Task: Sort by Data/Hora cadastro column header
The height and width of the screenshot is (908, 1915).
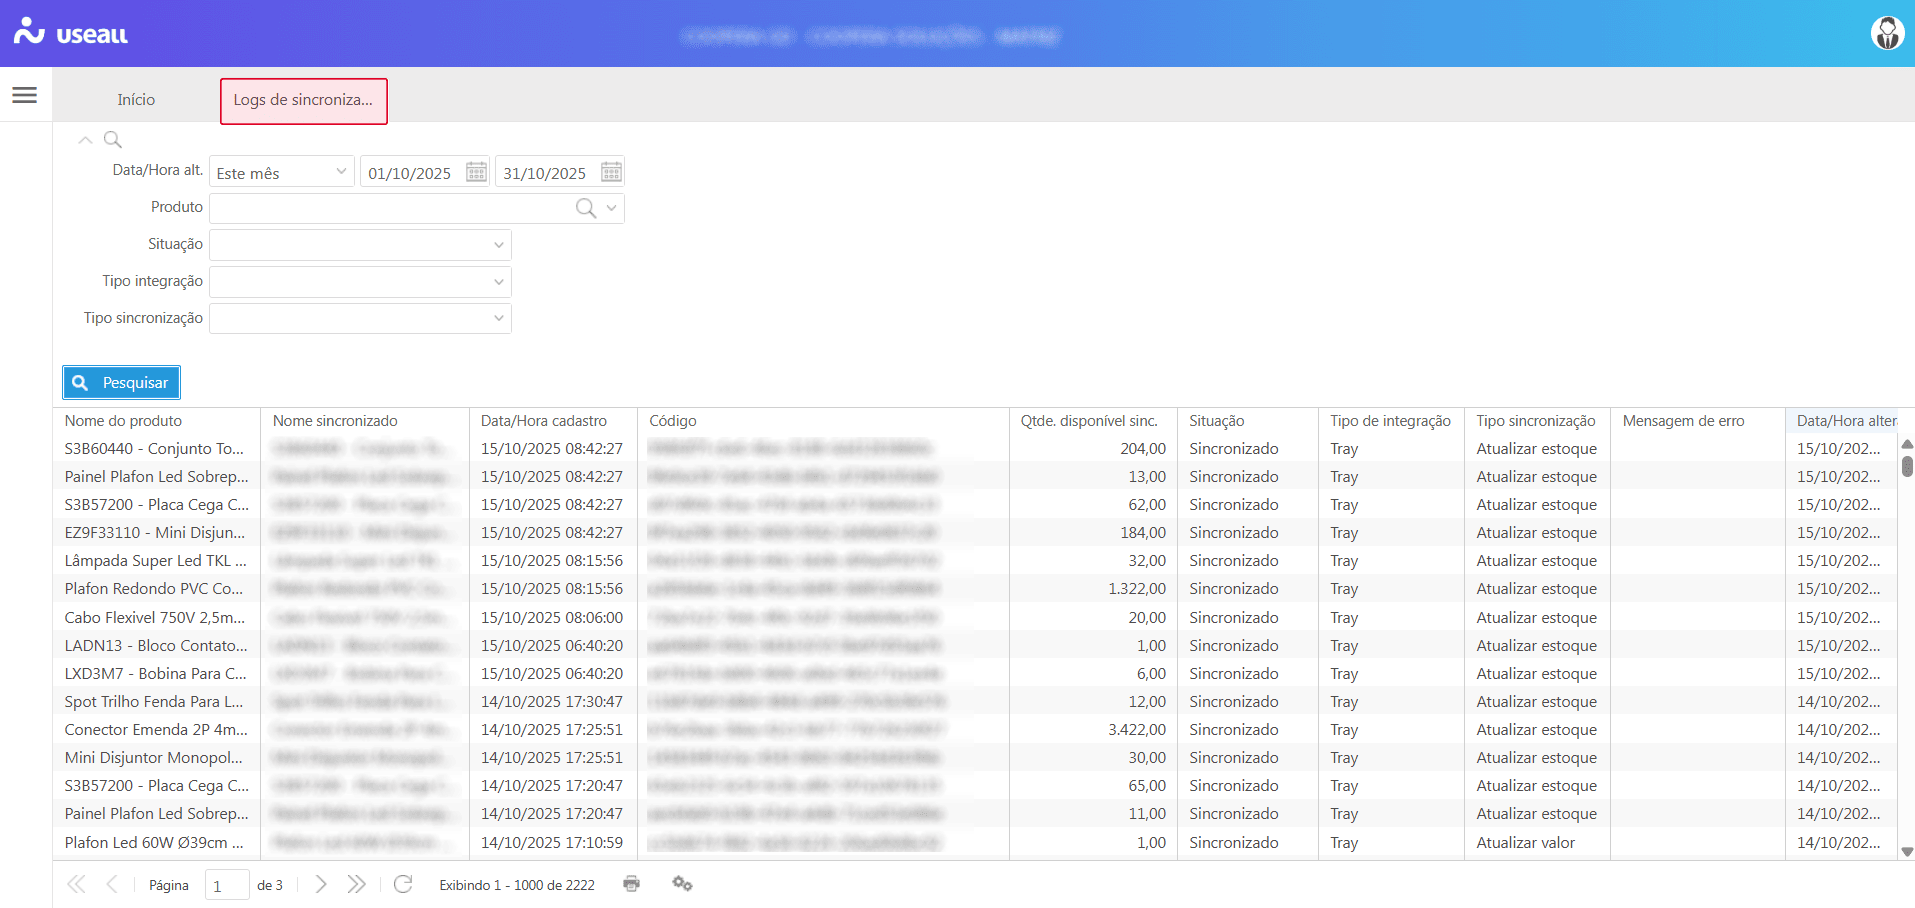Action: [x=543, y=421]
